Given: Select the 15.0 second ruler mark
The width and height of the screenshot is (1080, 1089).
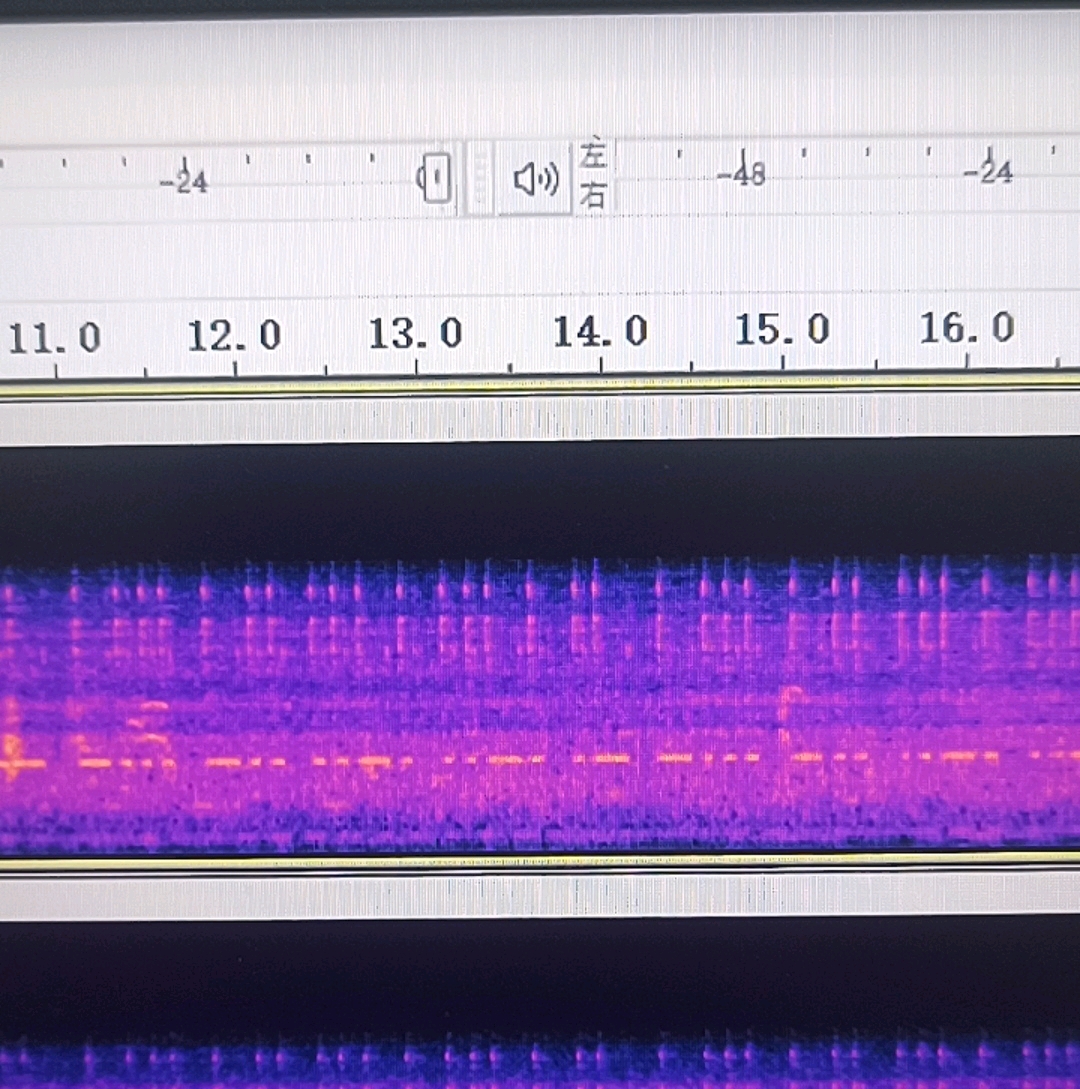Looking at the screenshot, I should (782, 329).
